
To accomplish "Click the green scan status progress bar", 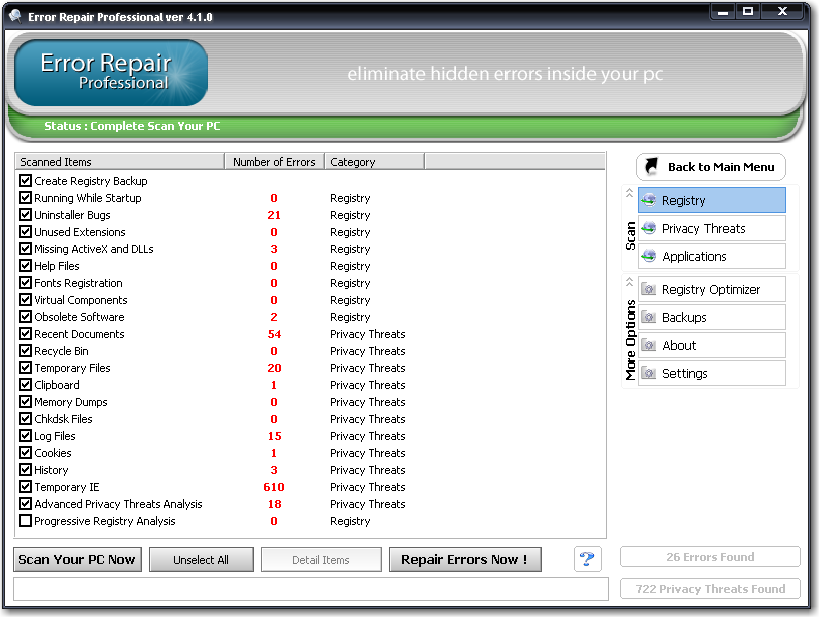I will click(400, 128).
